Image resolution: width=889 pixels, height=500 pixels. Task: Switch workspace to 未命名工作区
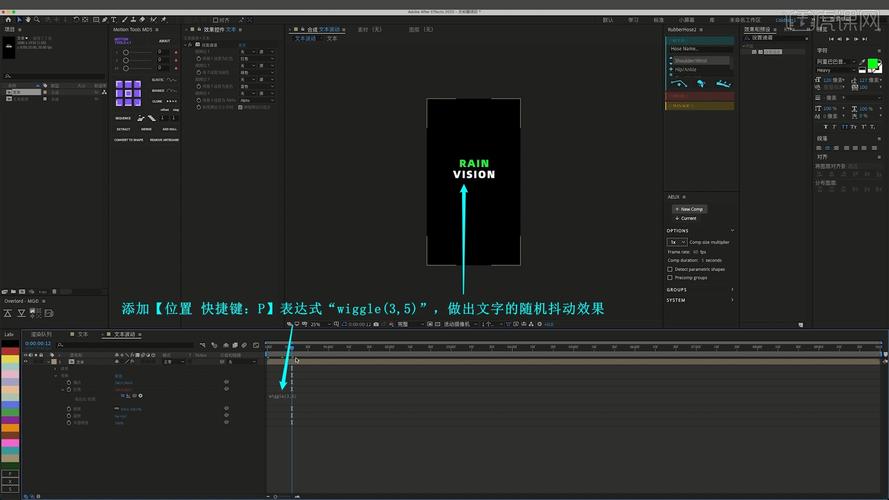pyautogui.click(x=744, y=20)
